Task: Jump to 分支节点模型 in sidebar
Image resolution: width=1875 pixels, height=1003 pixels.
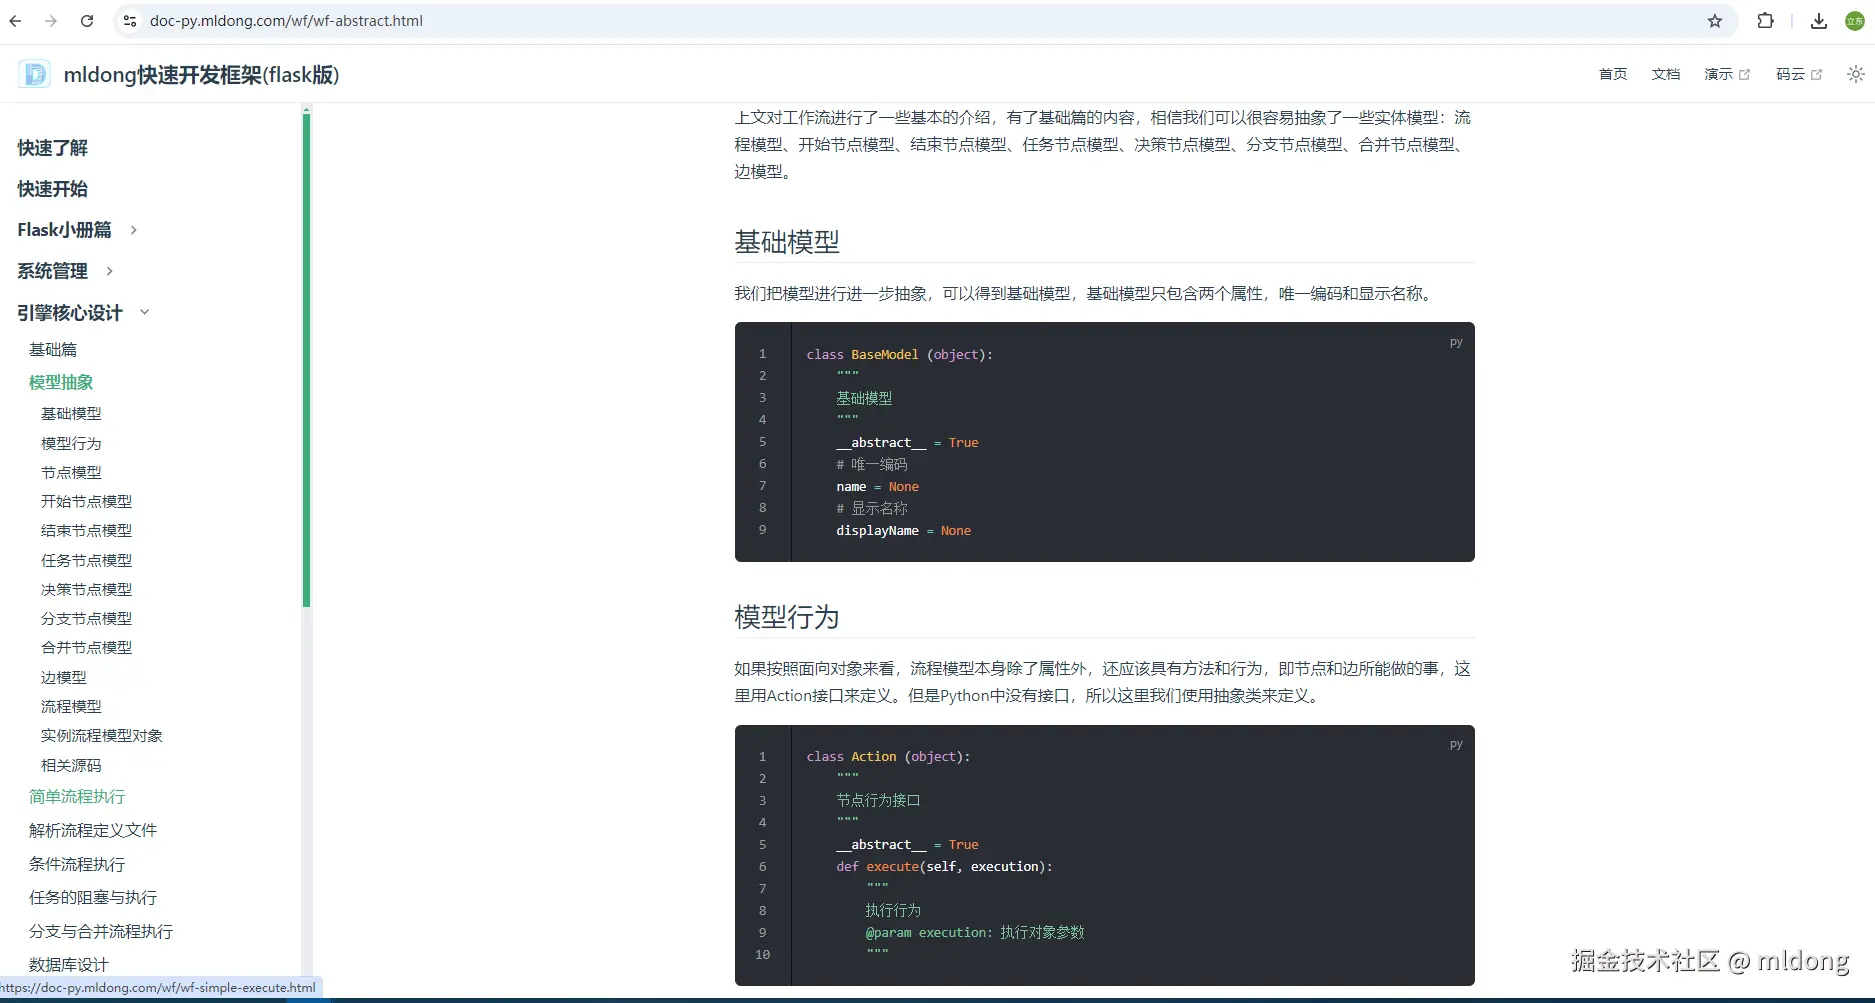Action: point(86,618)
